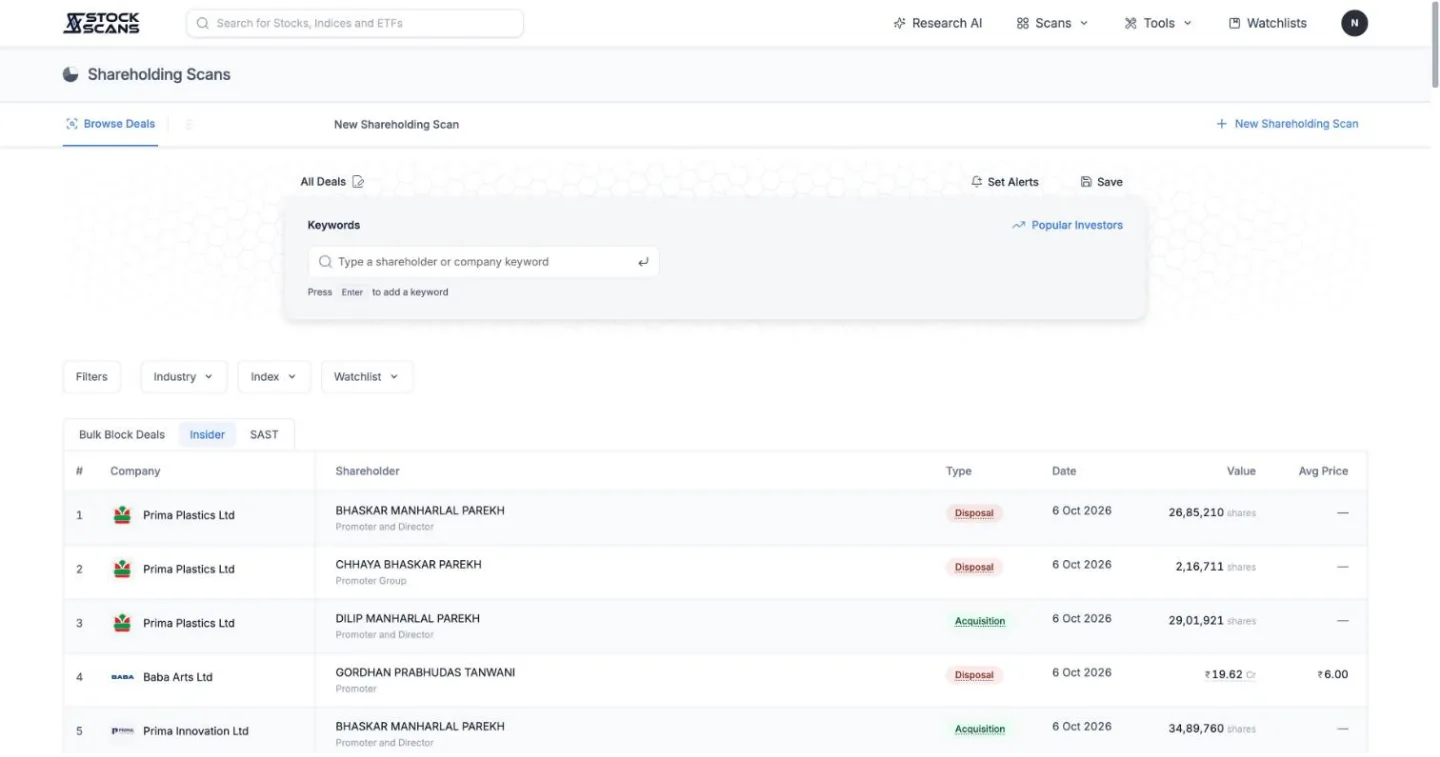Click the ₹19.62 Cr value
This screenshot has width=1440, height=757.
click(1230, 674)
